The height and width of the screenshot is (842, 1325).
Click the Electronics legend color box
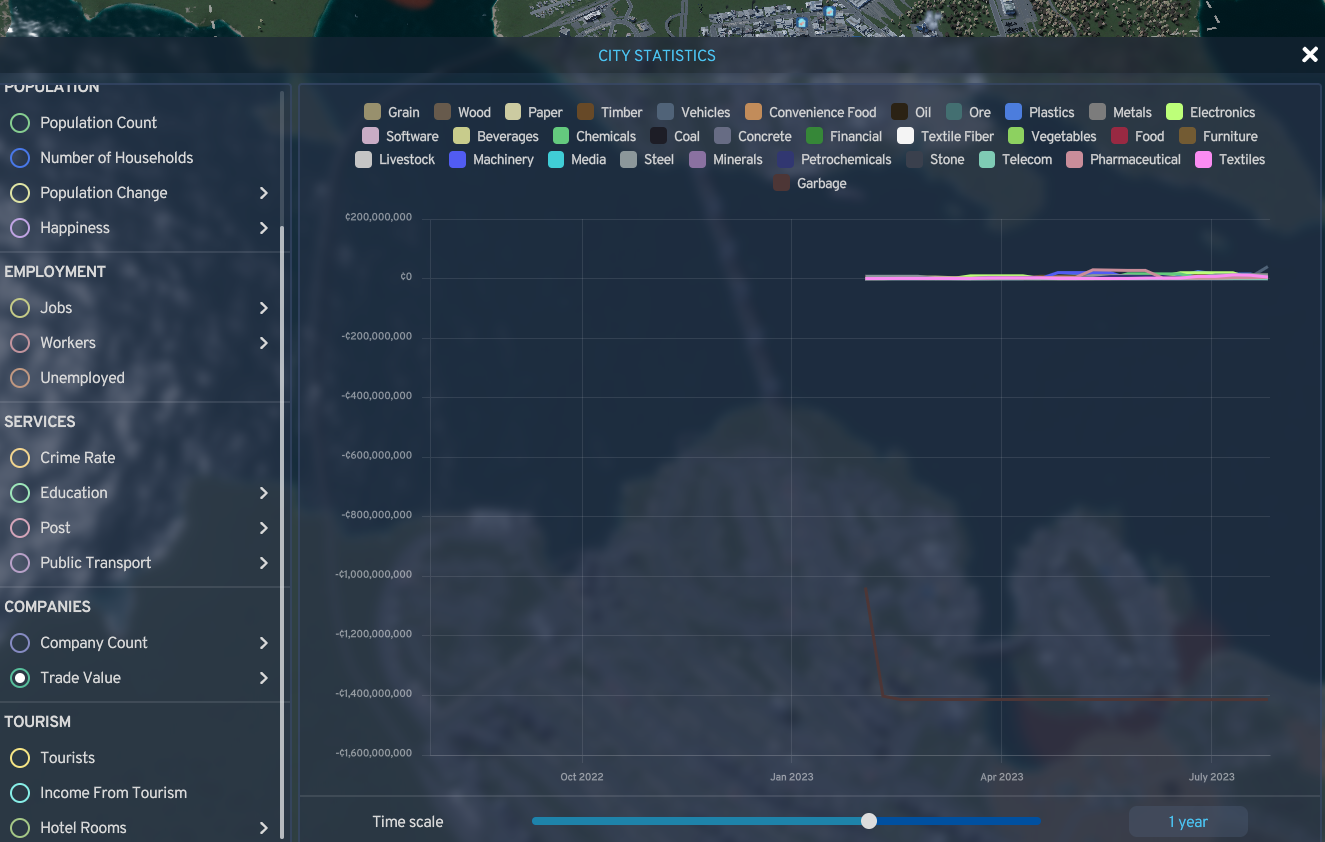click(x=1175, y=112)
